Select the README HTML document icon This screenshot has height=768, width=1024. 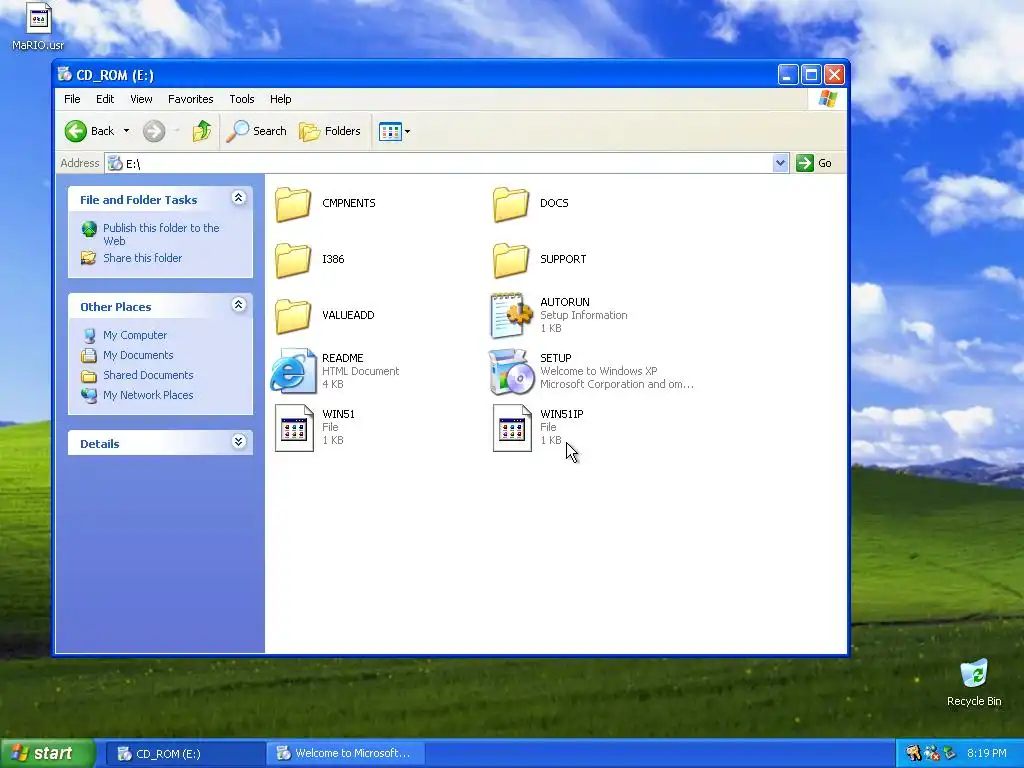(293, 371)
